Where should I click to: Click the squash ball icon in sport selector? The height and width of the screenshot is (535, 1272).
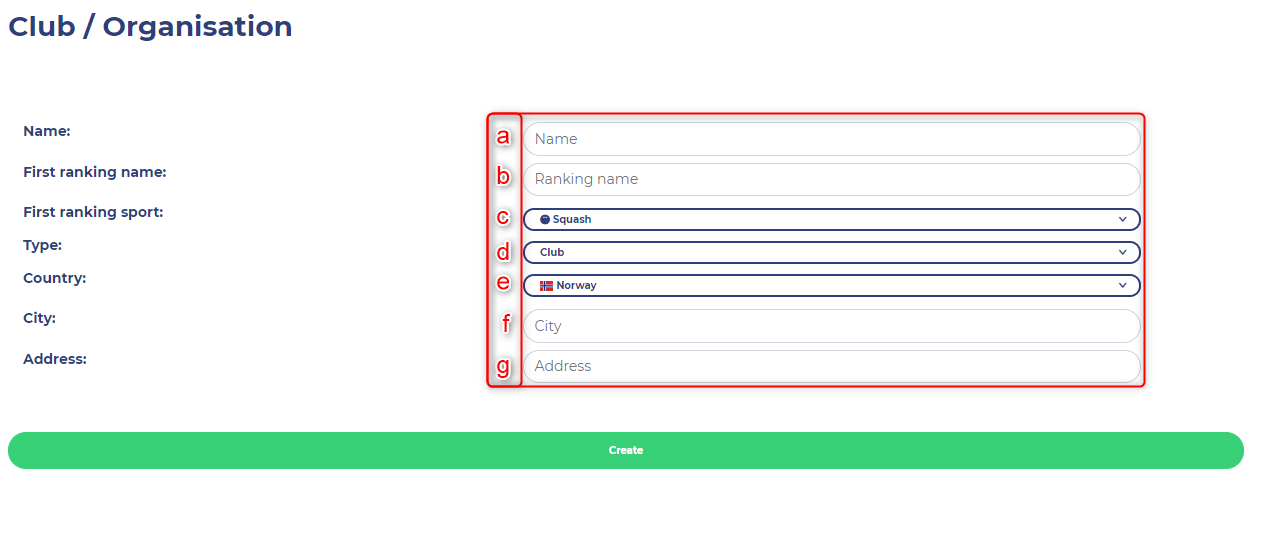tap(545, 219)
